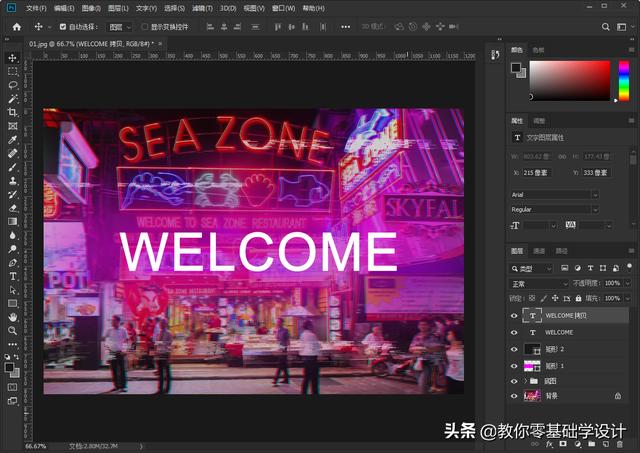640x453 pixels.
Task: Toggle Quick Mask mode icon
Action: [x=13, y=387]
